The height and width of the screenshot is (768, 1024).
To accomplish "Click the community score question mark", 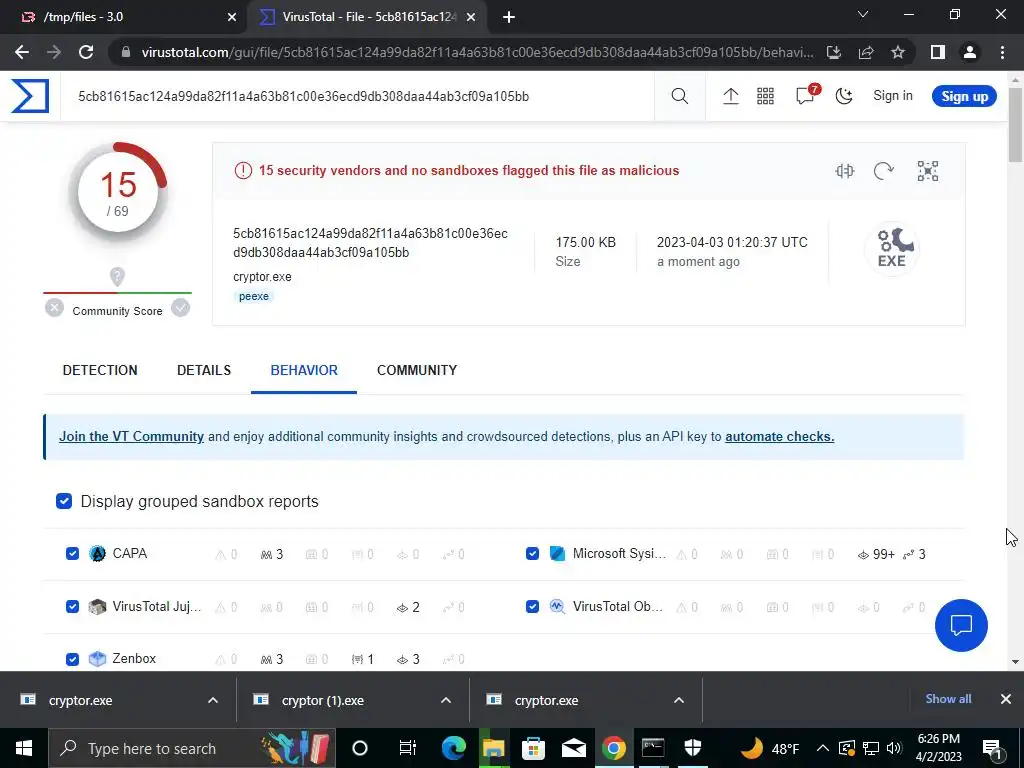I will tap(117, 276).
